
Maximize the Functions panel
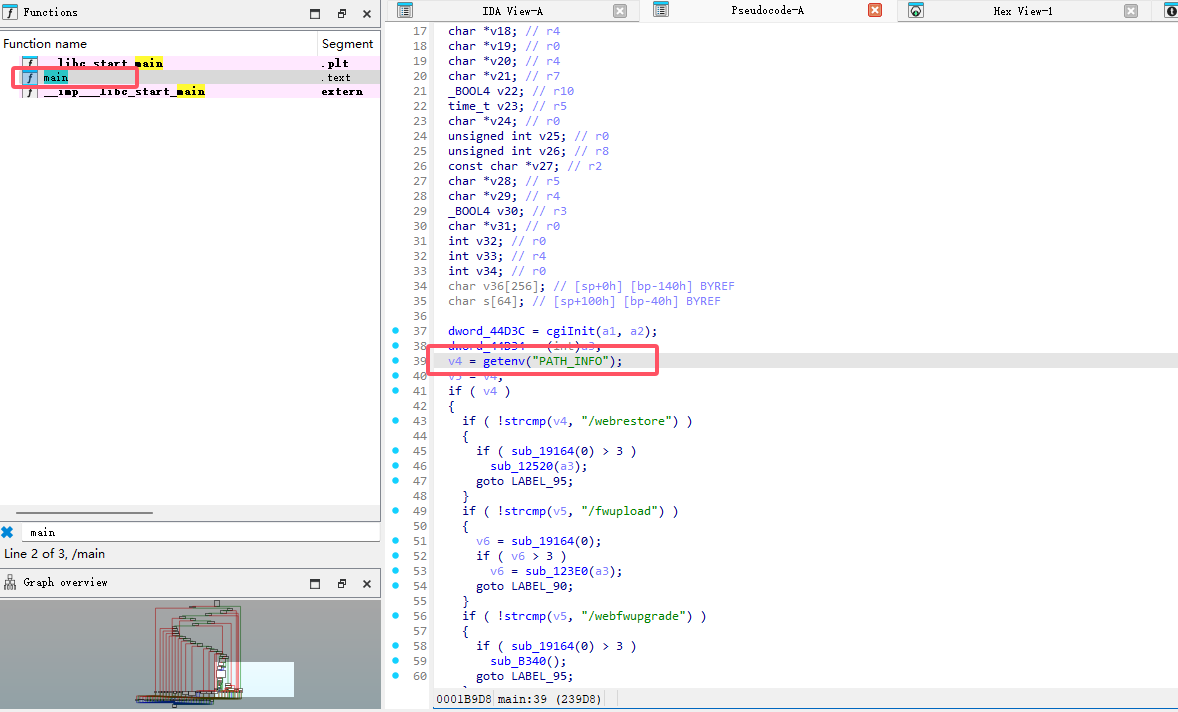click(x=315, y=14)
